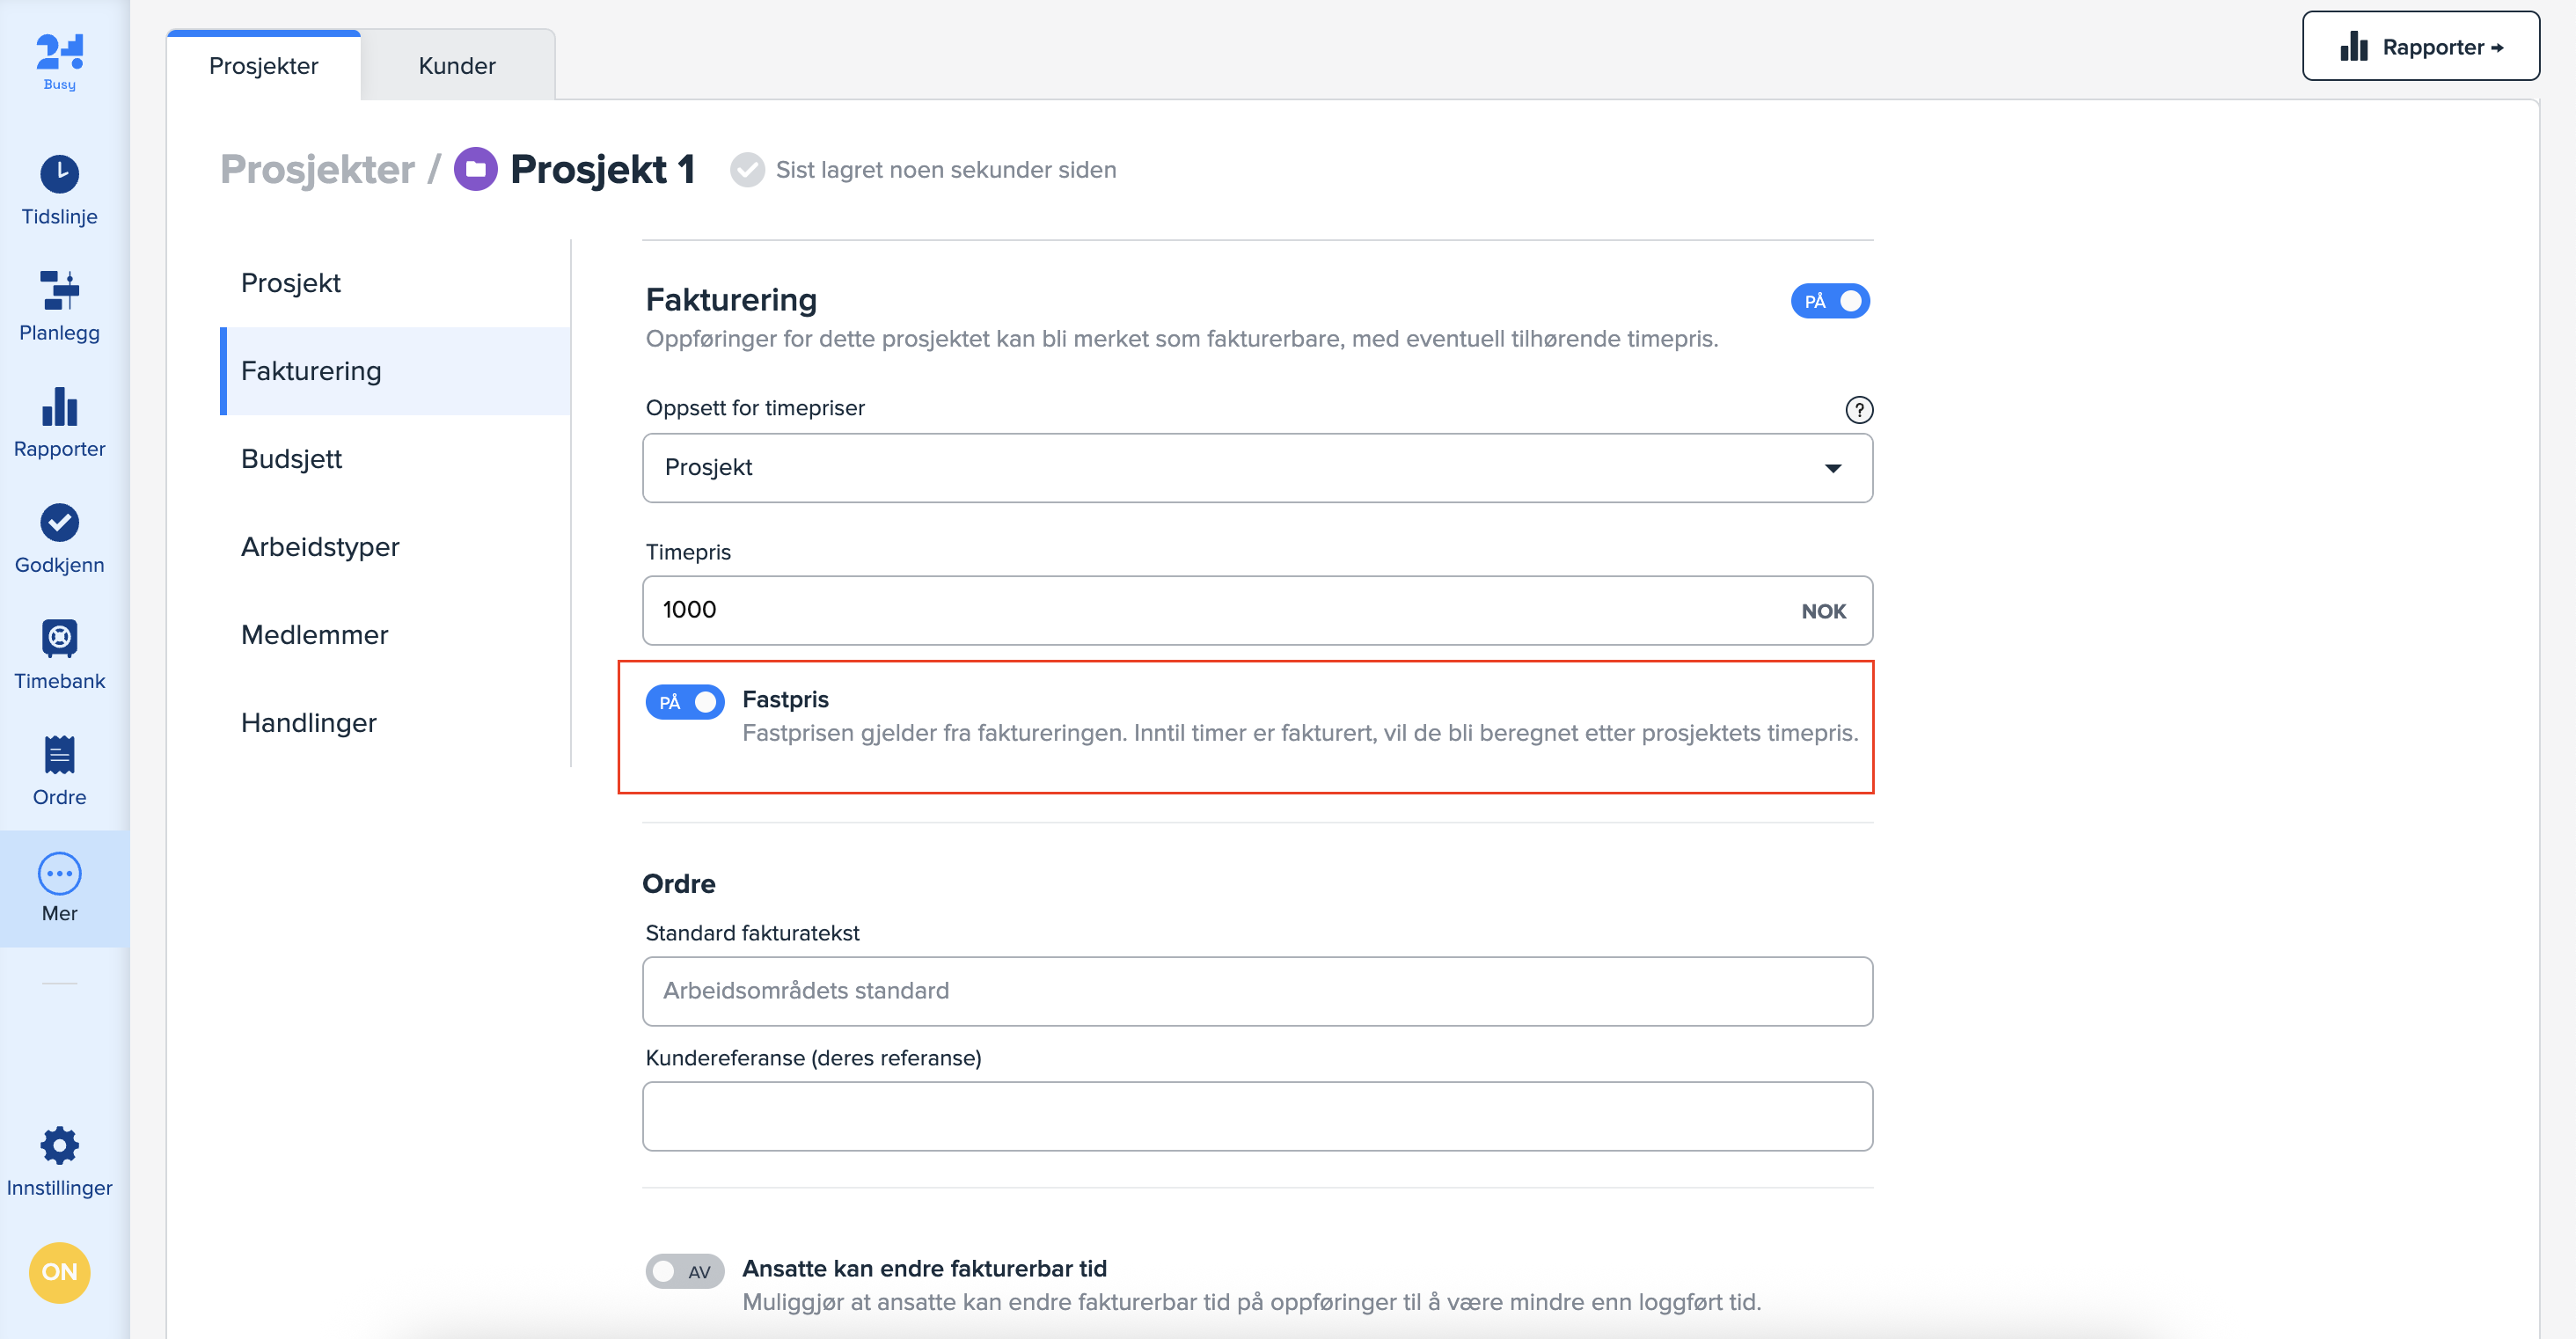Open the ON user avatar menu
The height and width of the screenshot is (1339, 2576).
(59, 1272)
